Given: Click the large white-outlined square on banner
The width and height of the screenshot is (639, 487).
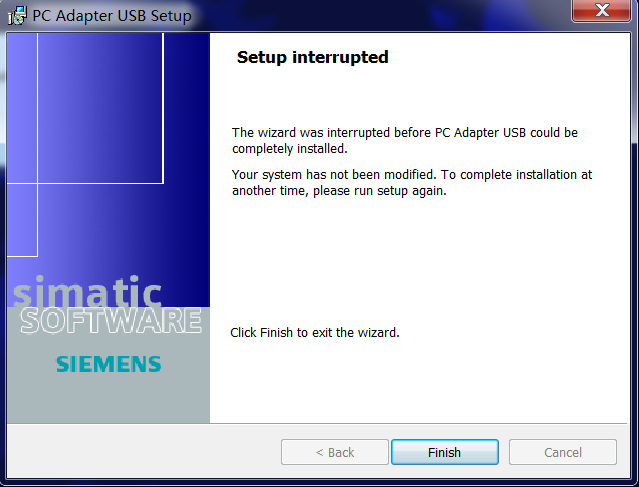Looking at the screenshot, I should click(x=101, y=108).
